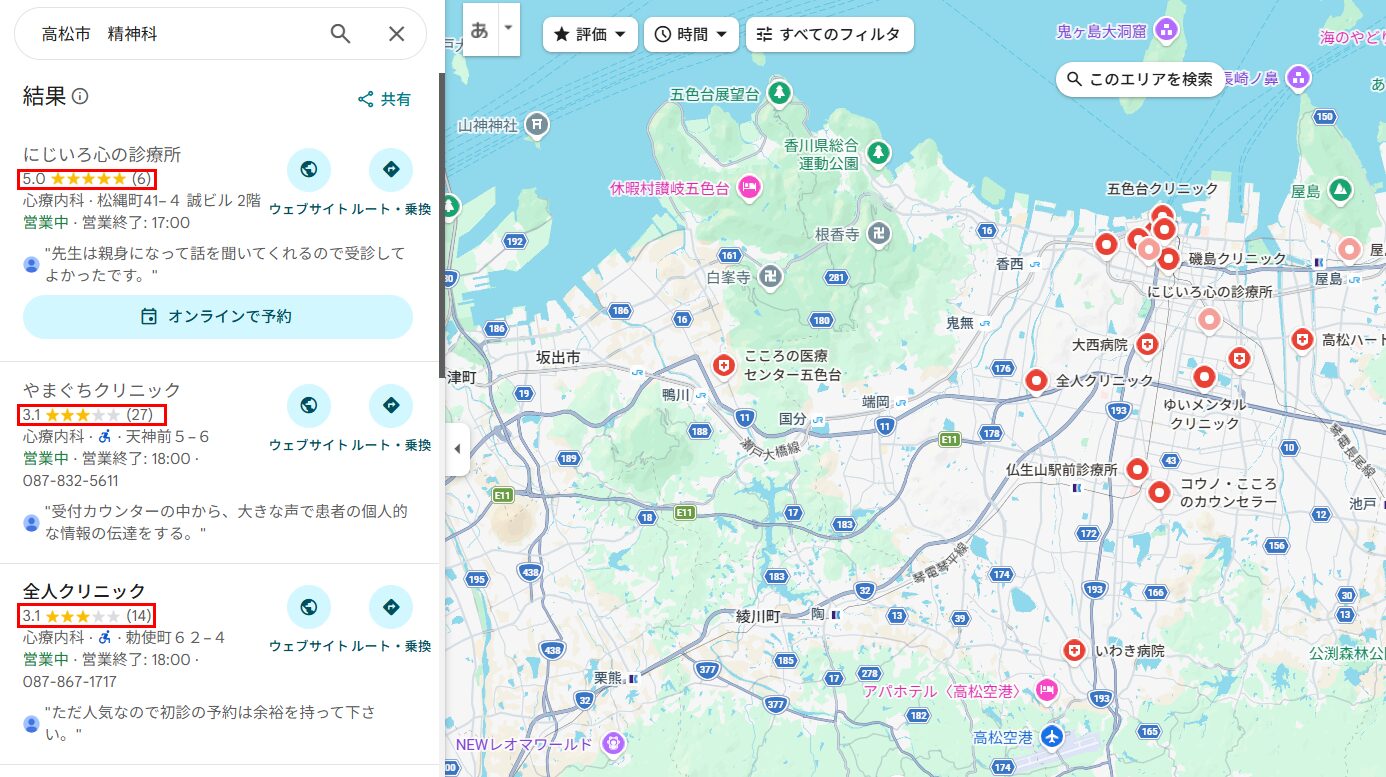
Task: Collapse the results sidebar with the arrow
Action: pos(457,450)
